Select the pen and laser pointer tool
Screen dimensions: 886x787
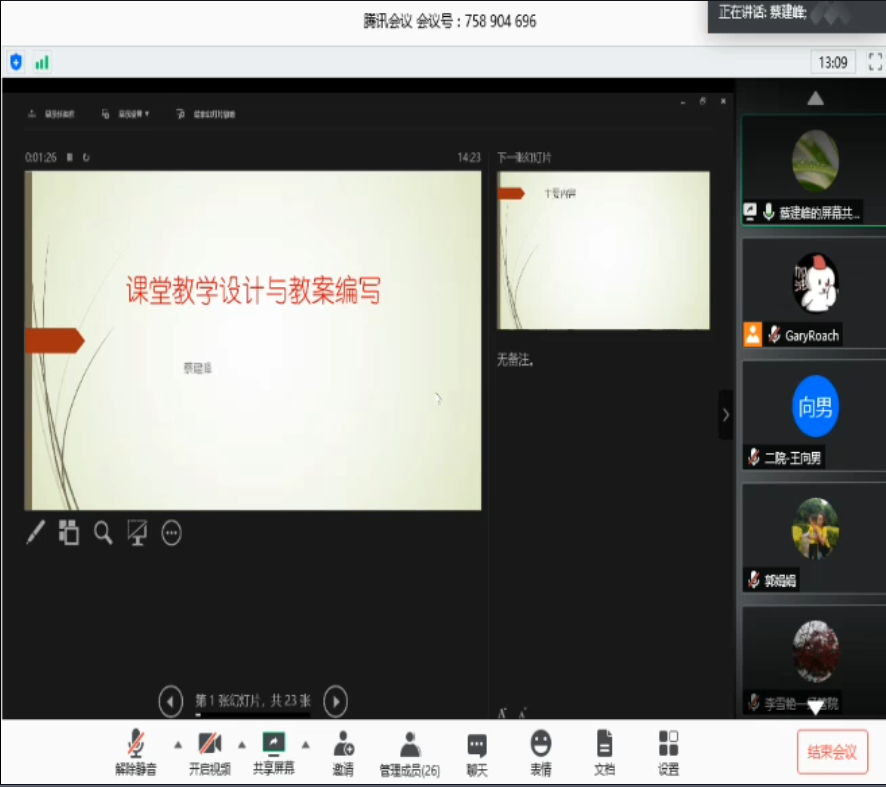[x=36, y=533]
